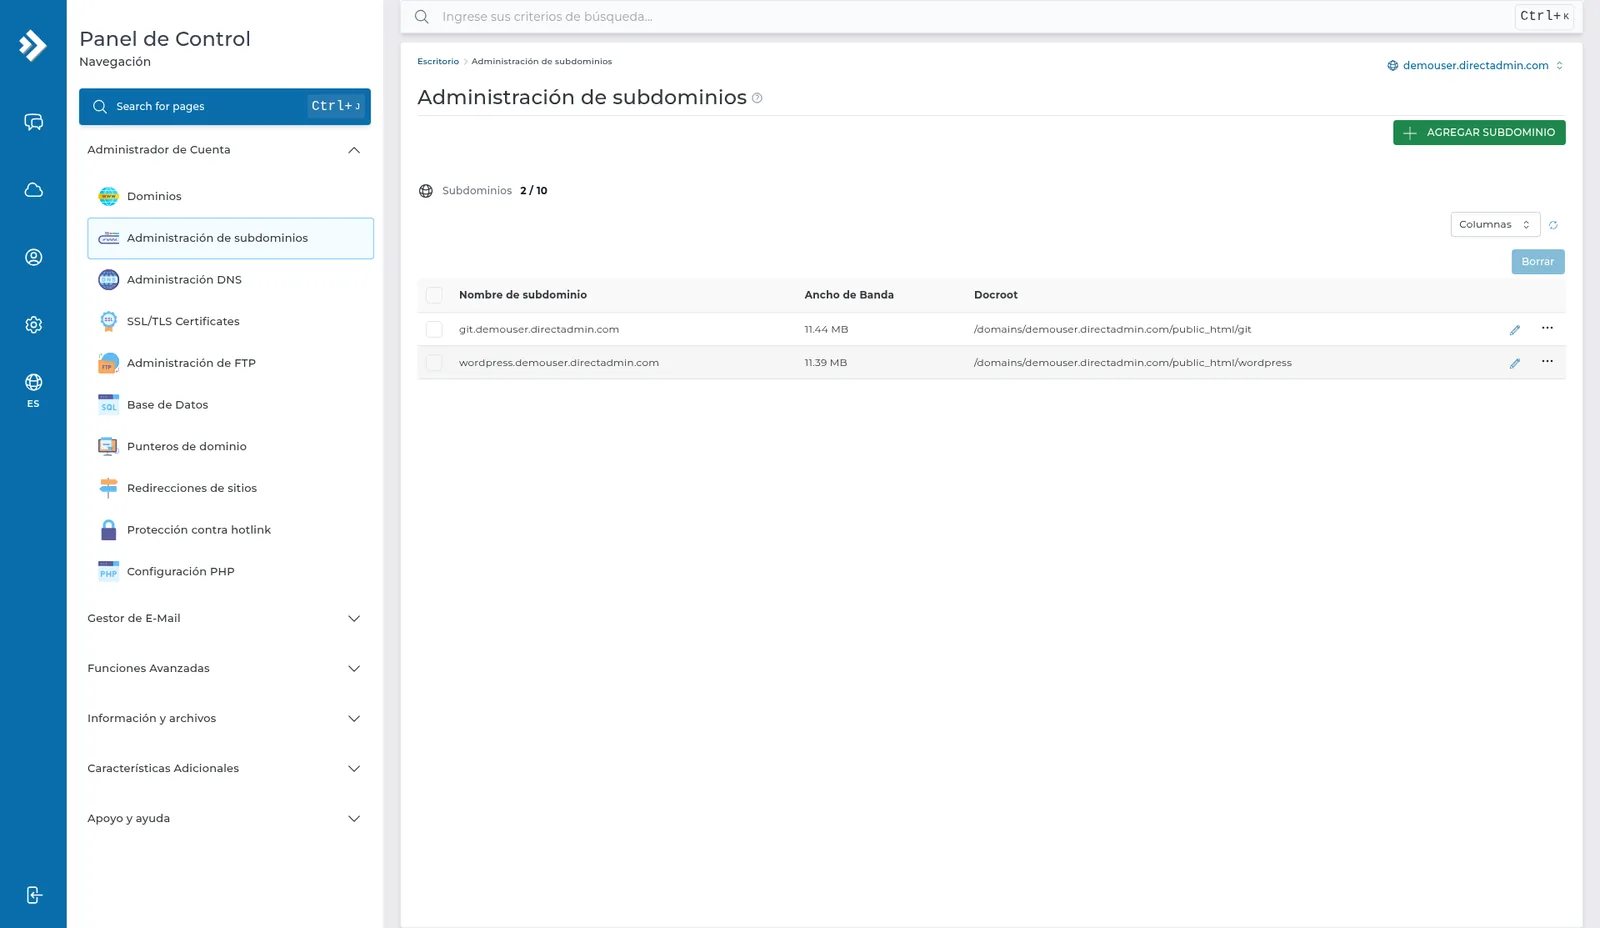Open the Columnas dropdown

point(1495,225)
